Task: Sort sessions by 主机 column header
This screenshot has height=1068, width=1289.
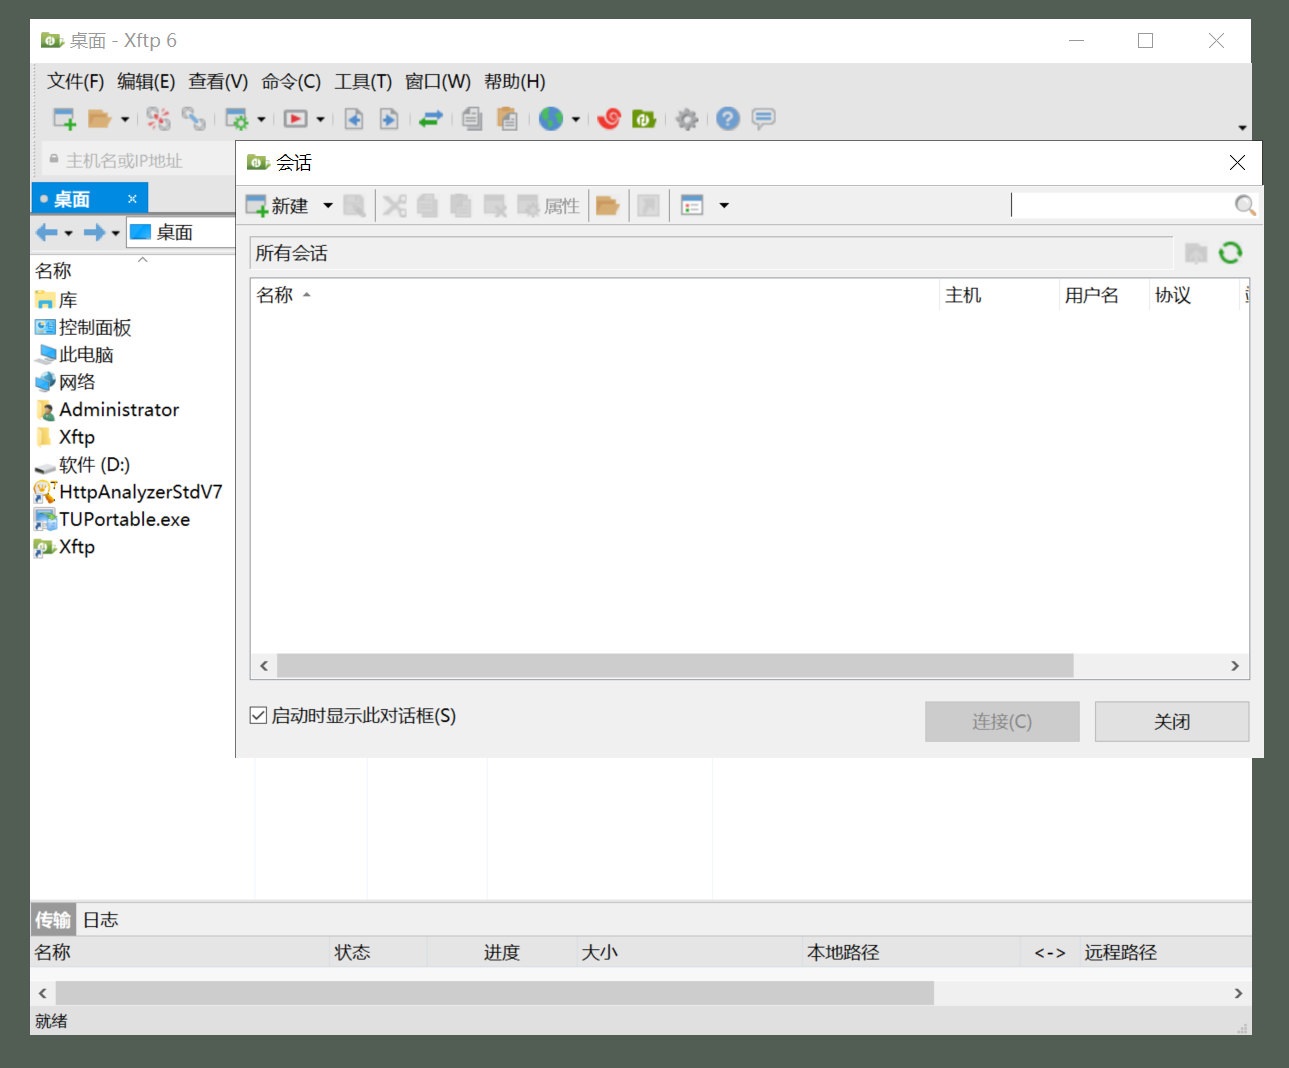Action: [998, 295]
